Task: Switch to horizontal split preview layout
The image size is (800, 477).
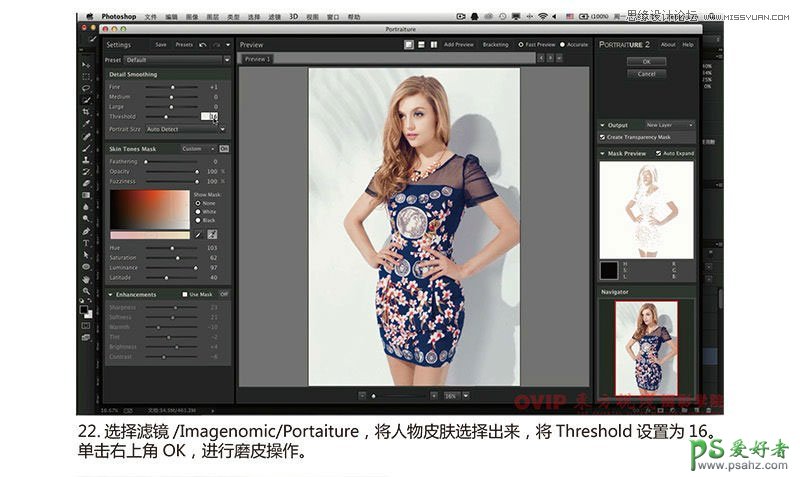Action: coord(421,45)
